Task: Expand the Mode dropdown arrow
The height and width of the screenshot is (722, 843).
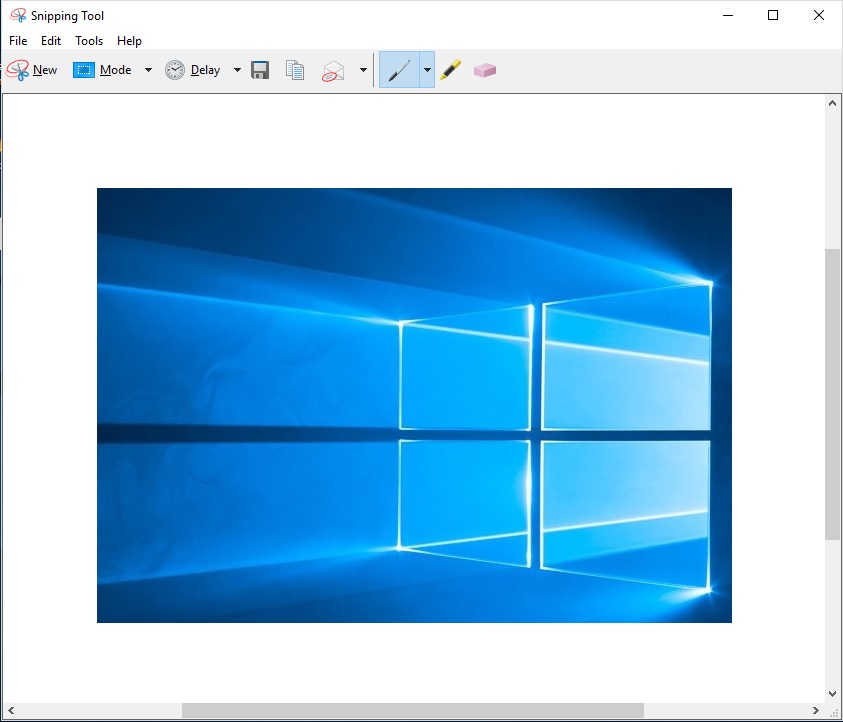Action: (148, 70)
